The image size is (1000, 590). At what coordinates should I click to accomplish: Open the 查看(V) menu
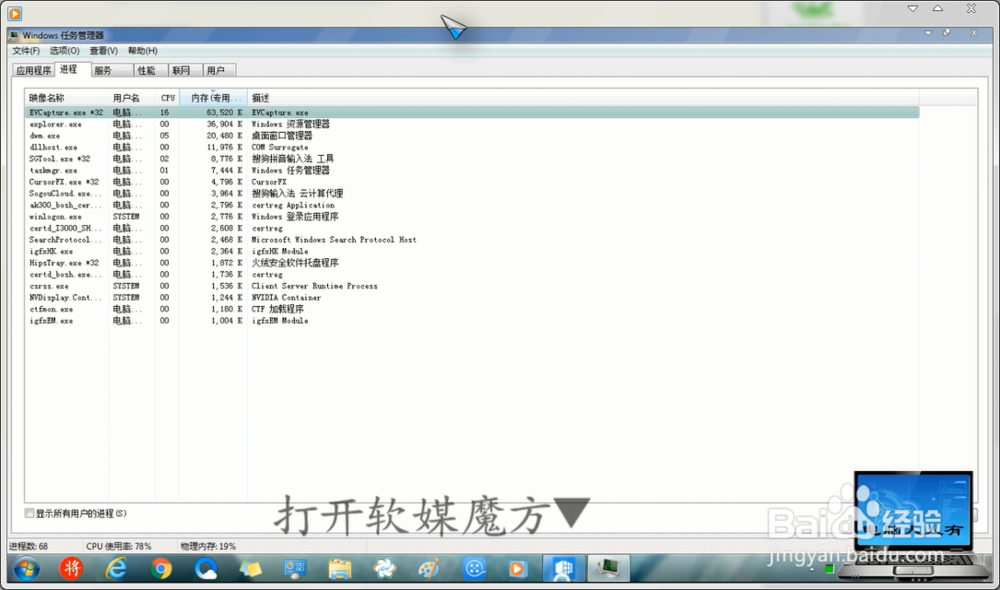pos(103,50)
